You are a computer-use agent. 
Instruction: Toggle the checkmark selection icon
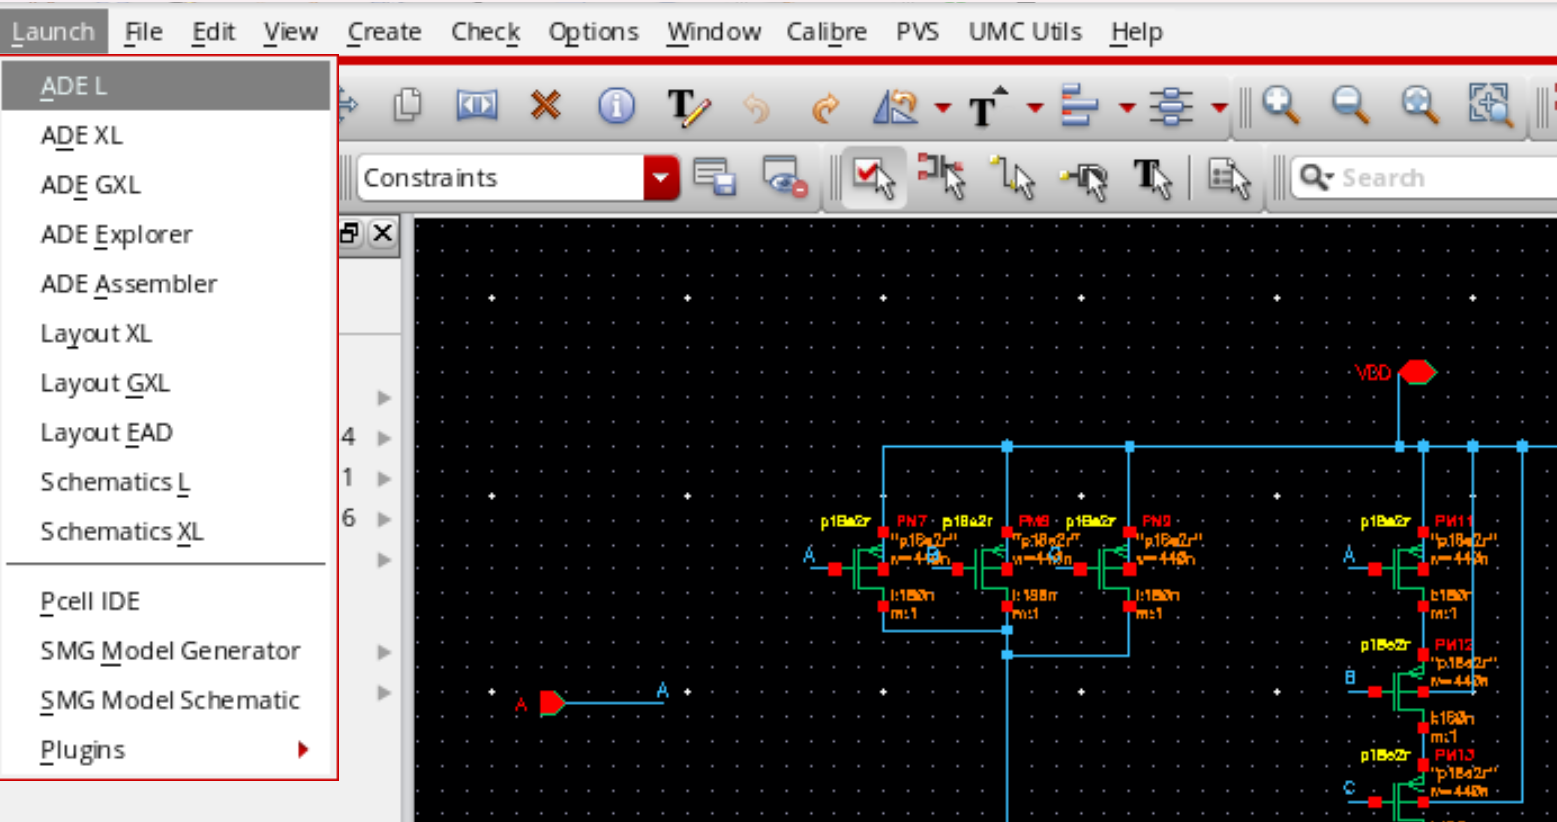coord(874,178)
